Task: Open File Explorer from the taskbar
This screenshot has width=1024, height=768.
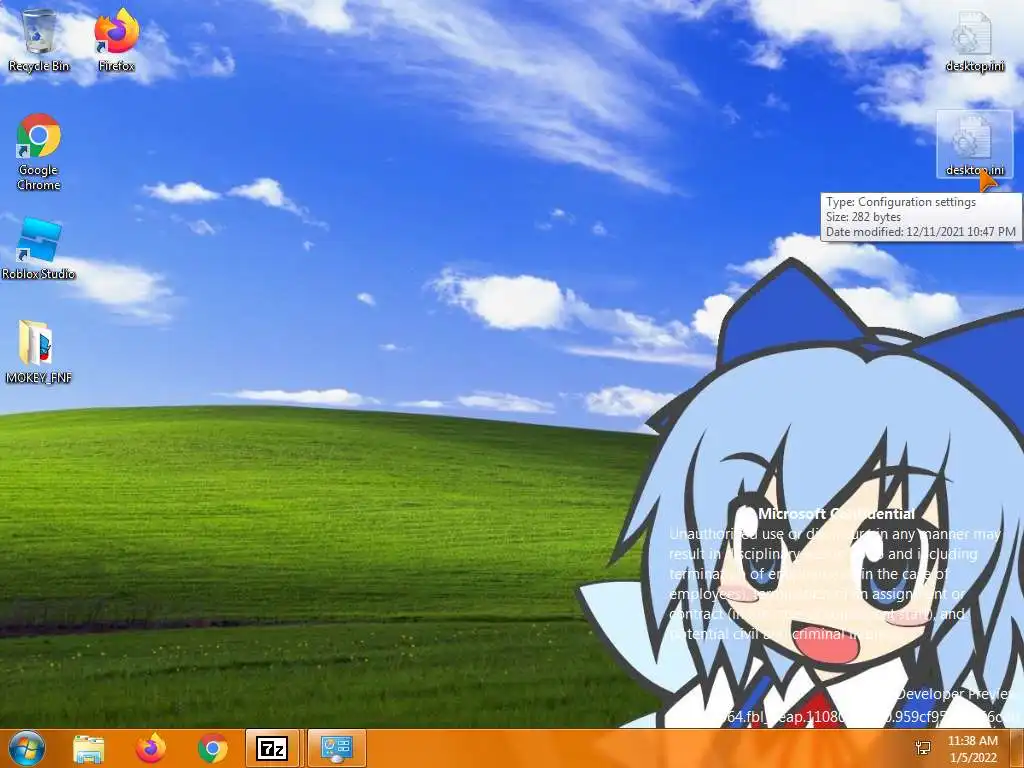Action: pos(89,748)
